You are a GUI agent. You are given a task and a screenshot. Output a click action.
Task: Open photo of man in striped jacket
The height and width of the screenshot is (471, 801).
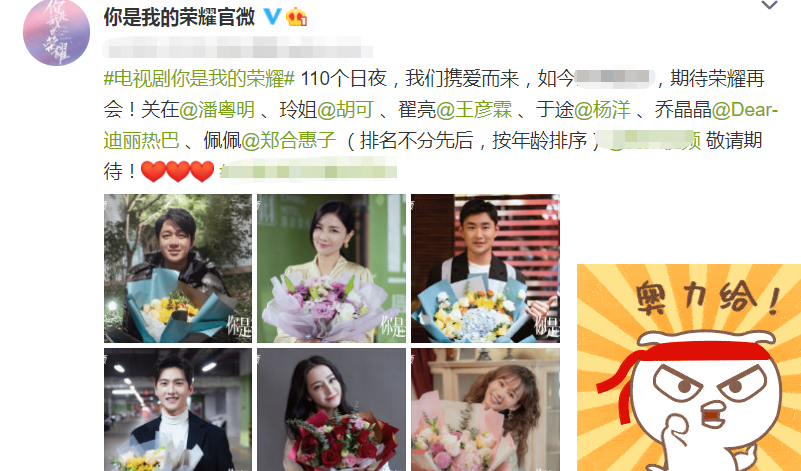pyautogui.click(x=485, y=268)
